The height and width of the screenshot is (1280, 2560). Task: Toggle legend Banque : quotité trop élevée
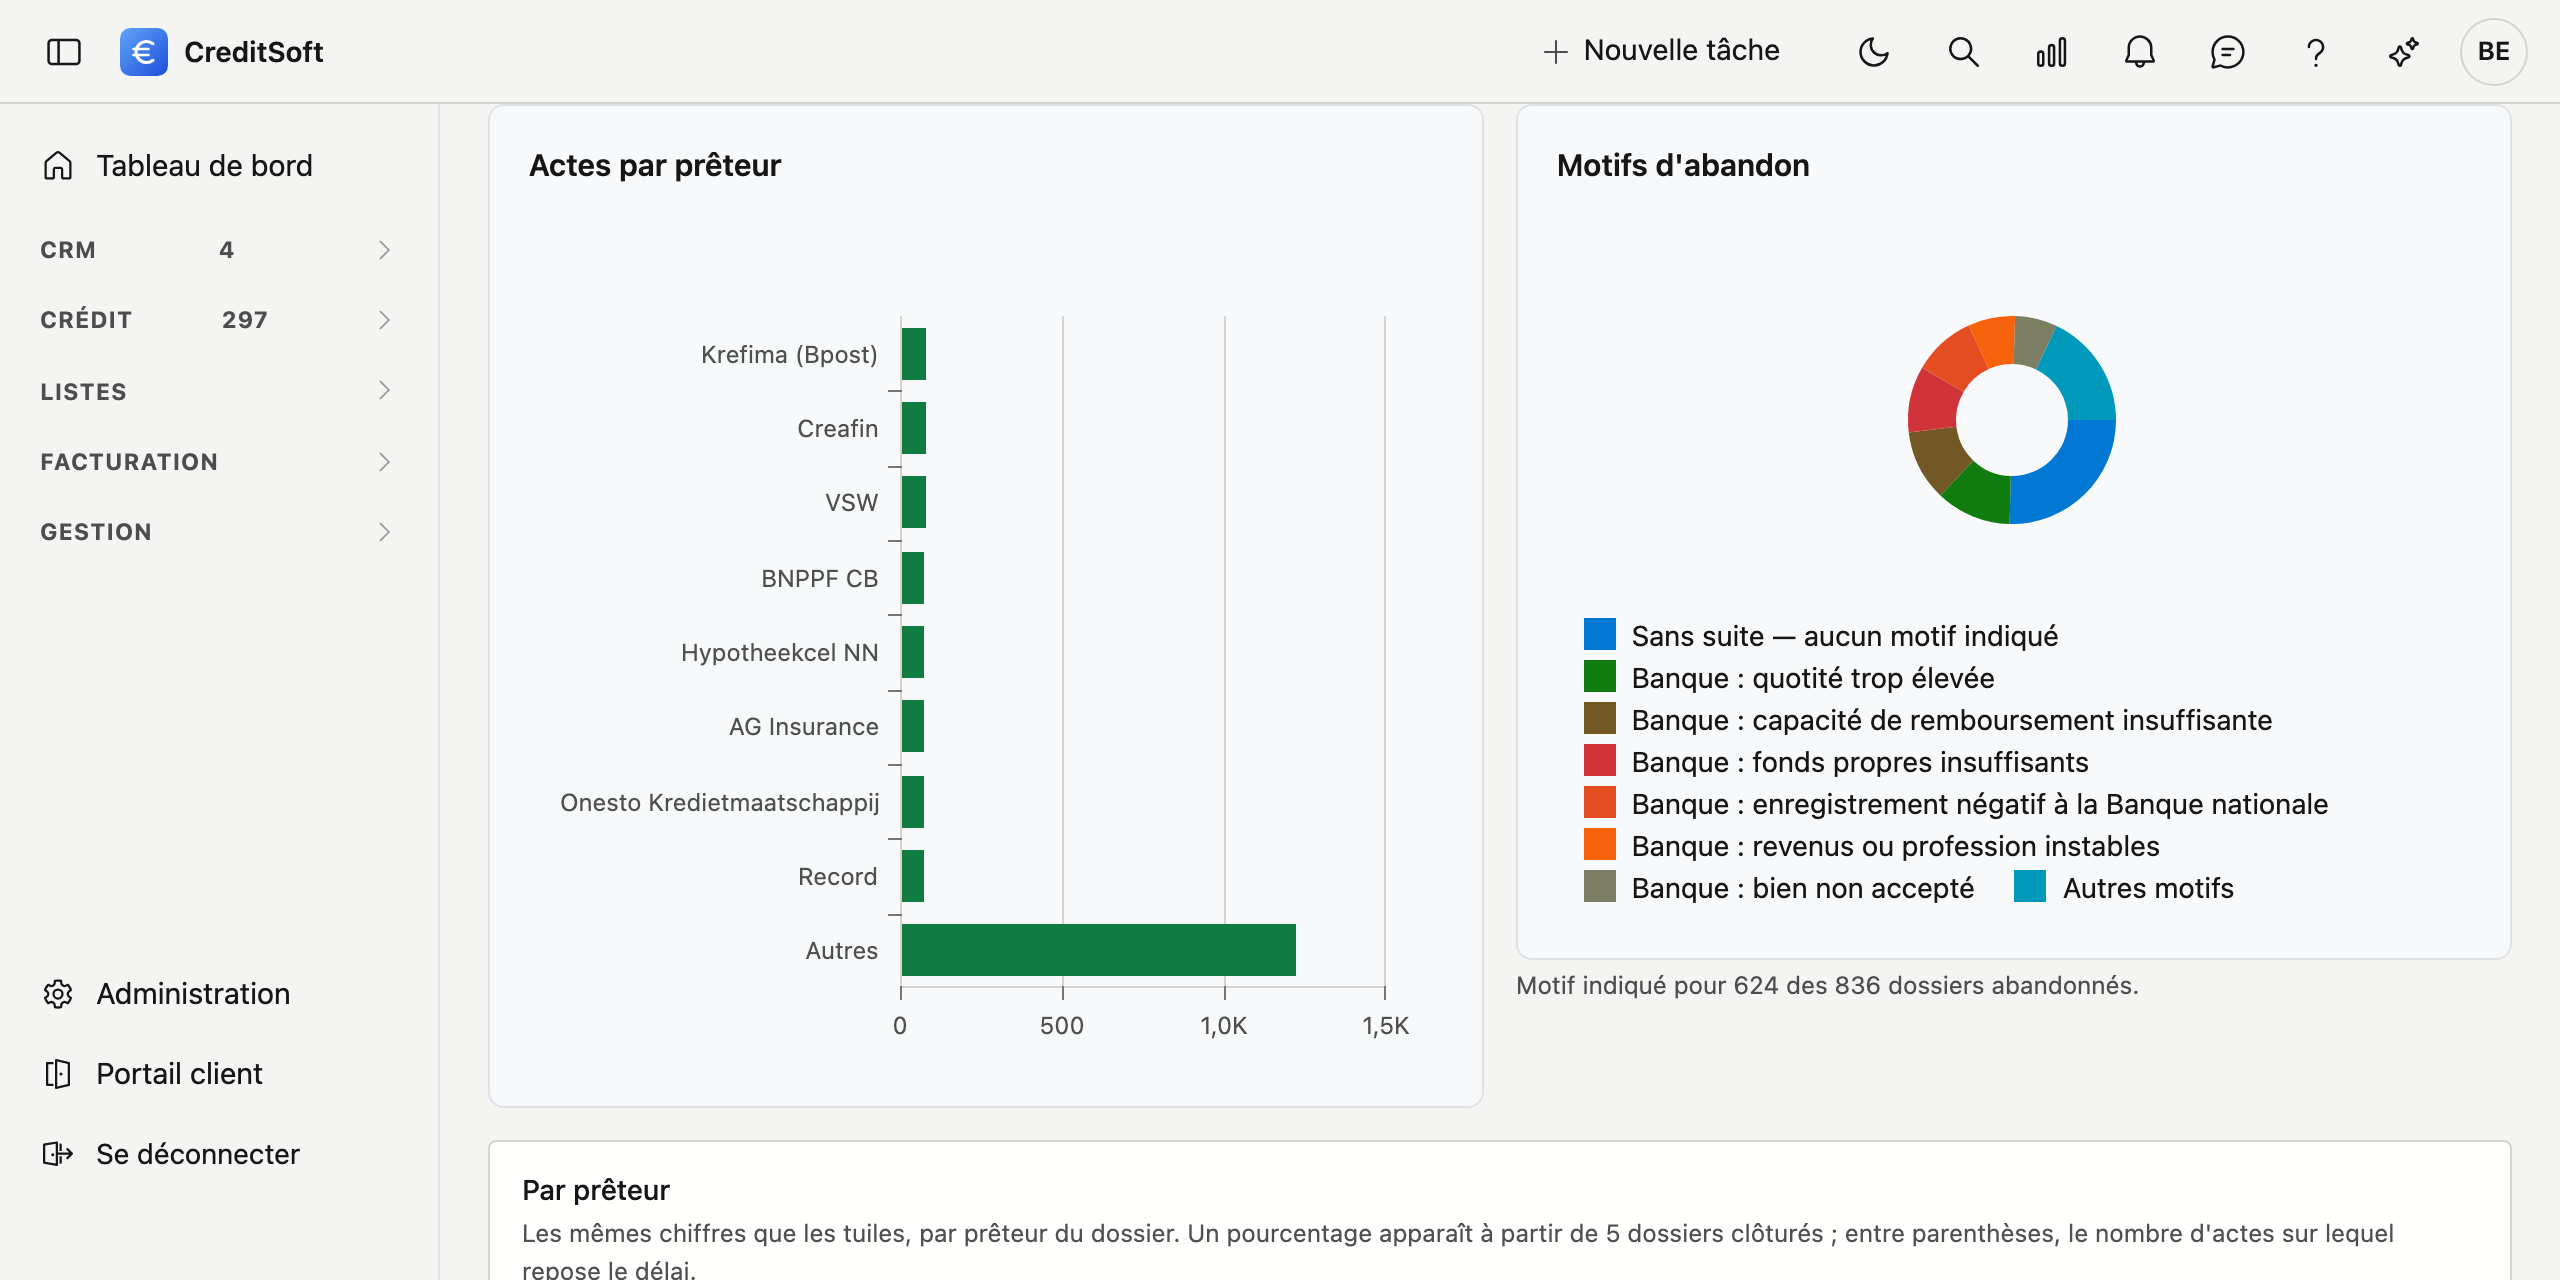(x=1789, y=678)
